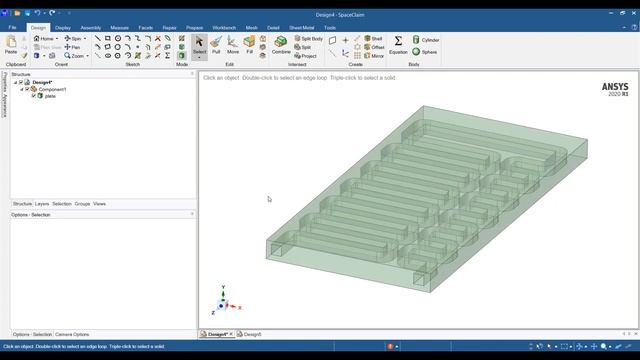Open the red error indicator dropdown in status bar

[x=397, y=347]
